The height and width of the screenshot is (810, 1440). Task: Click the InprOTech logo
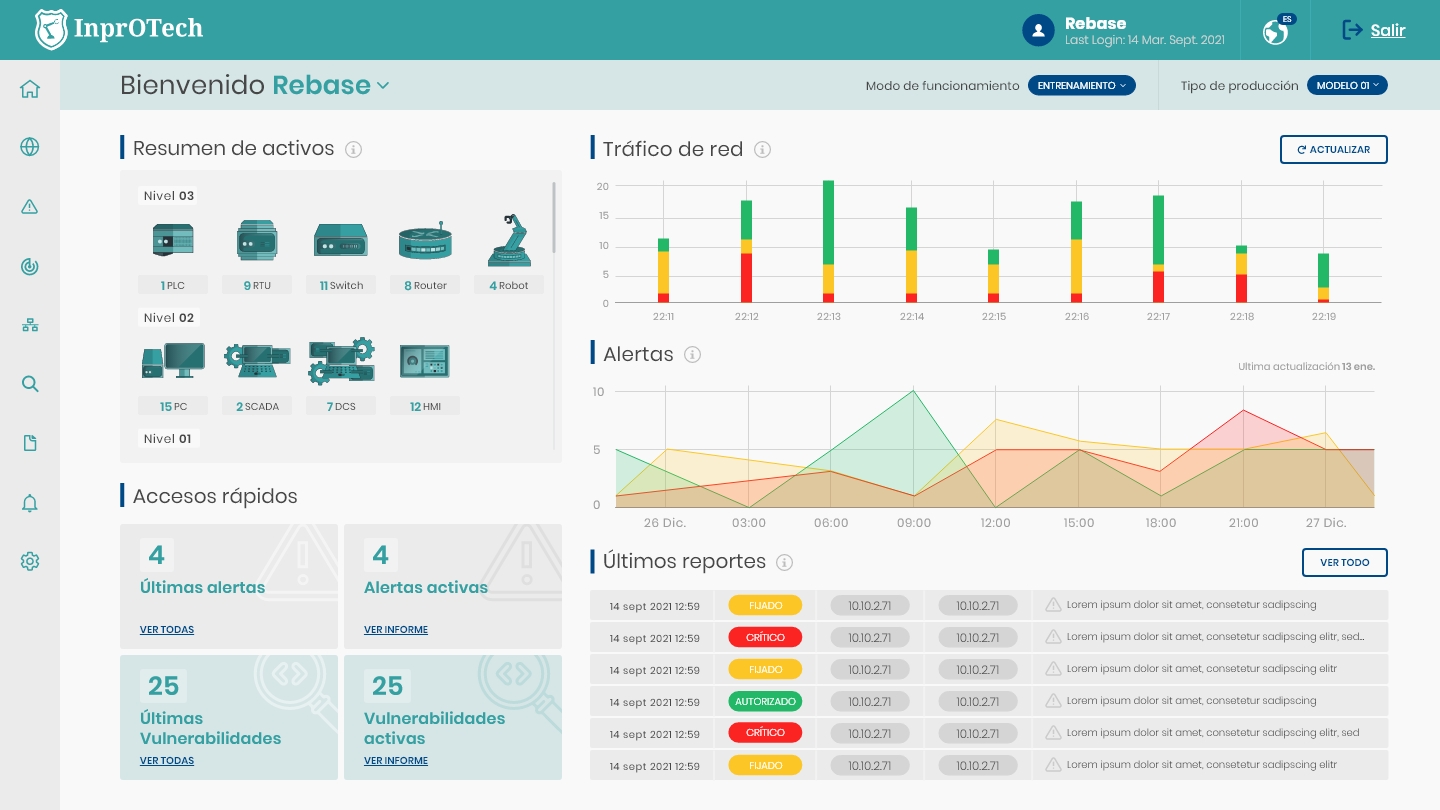coord(119,29)
